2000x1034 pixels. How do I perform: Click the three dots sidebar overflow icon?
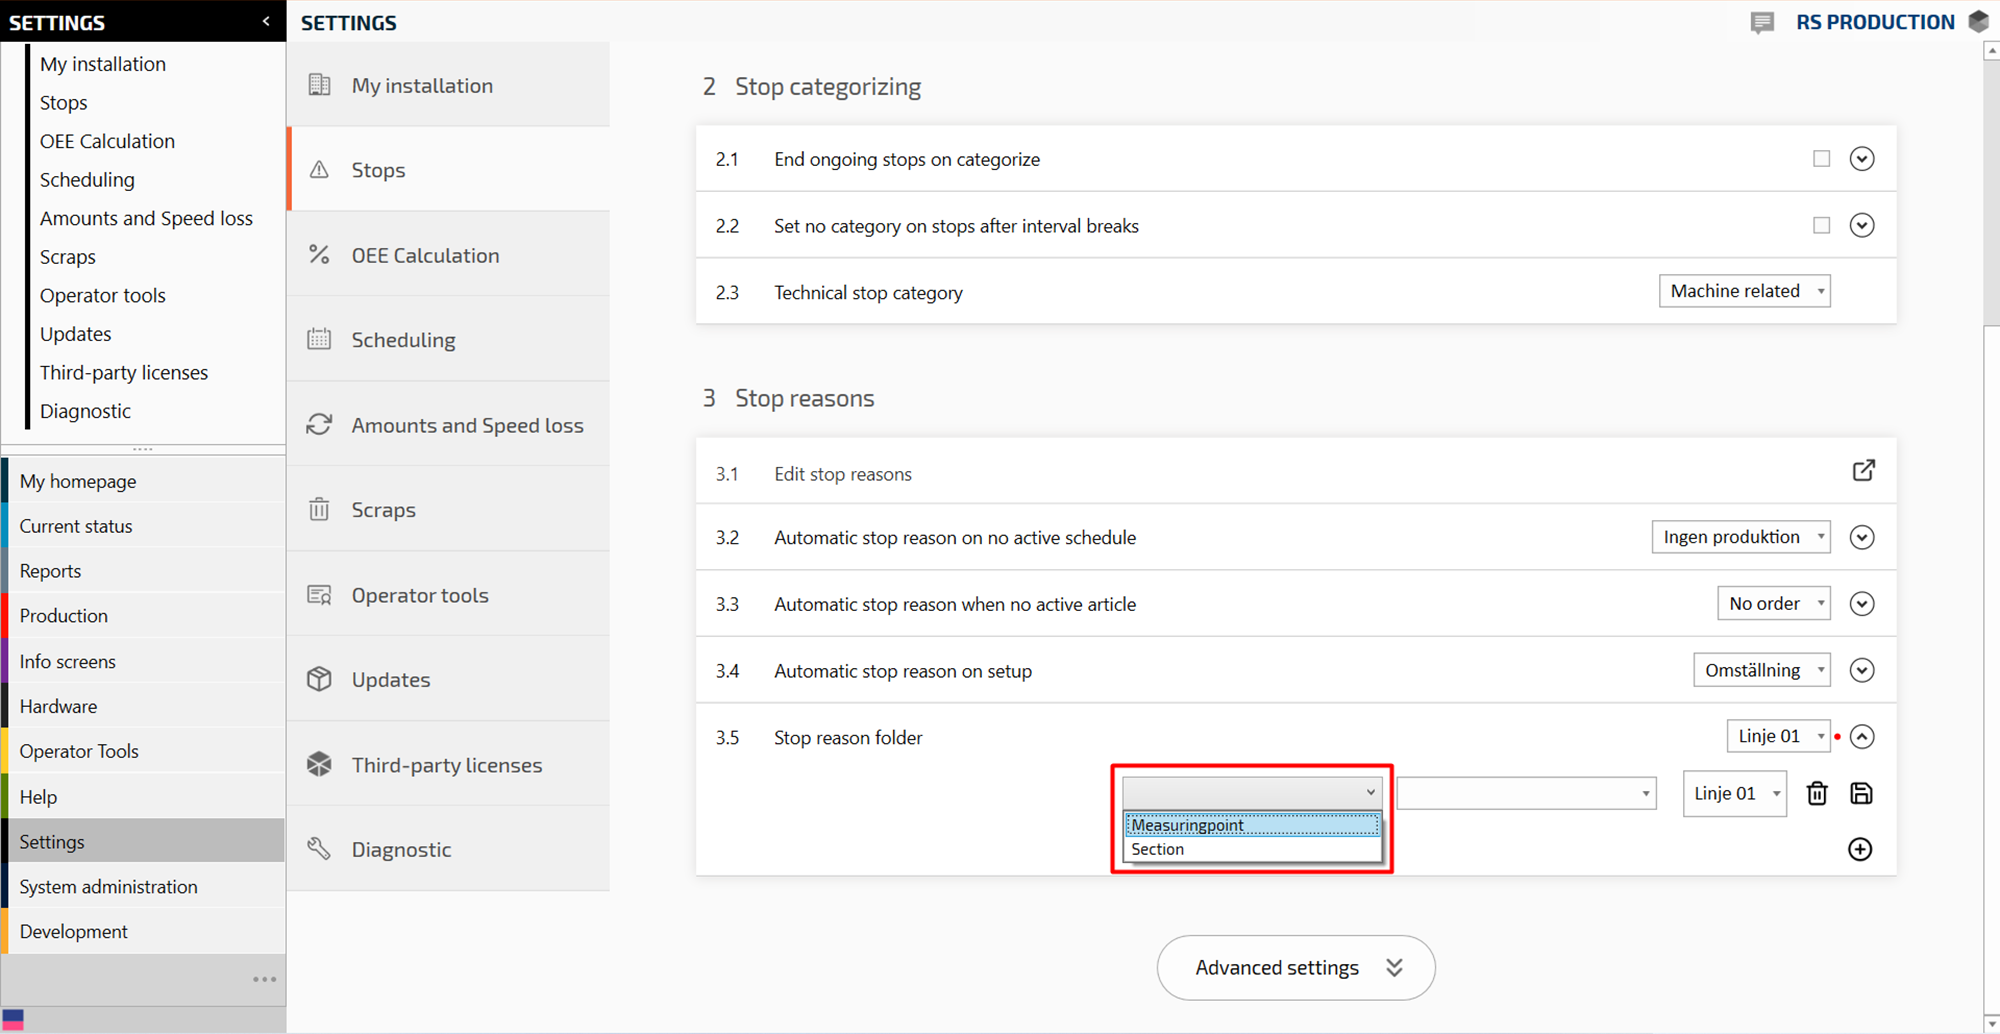[264, 979]
